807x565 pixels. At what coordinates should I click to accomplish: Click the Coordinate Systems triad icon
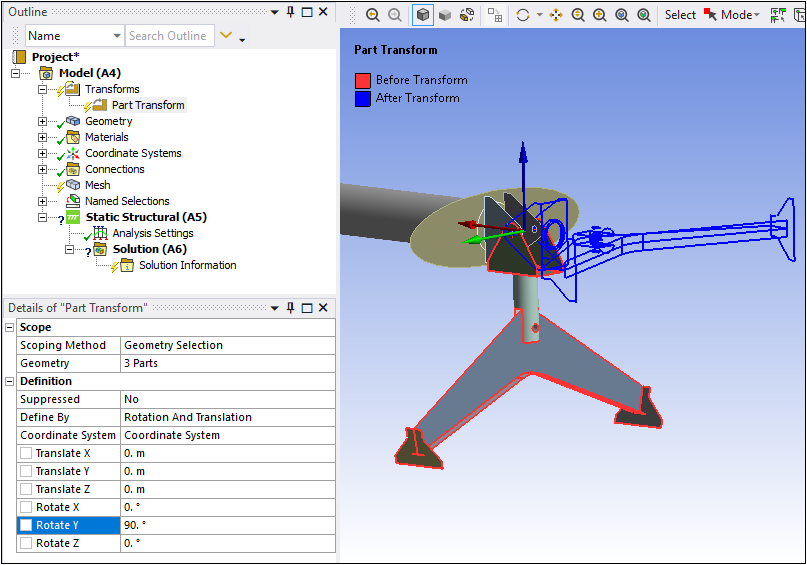click(73, 153)
